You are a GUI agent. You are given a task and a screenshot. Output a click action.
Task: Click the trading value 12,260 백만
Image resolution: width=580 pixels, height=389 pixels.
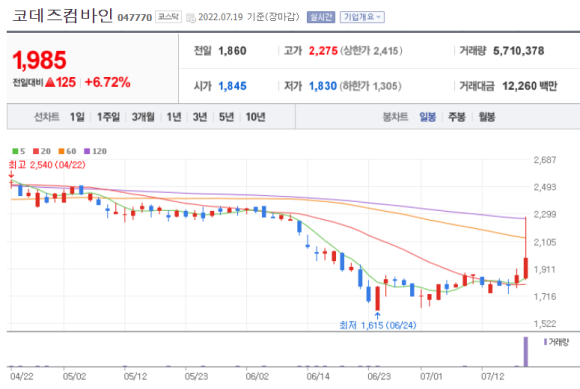point(529,86)
